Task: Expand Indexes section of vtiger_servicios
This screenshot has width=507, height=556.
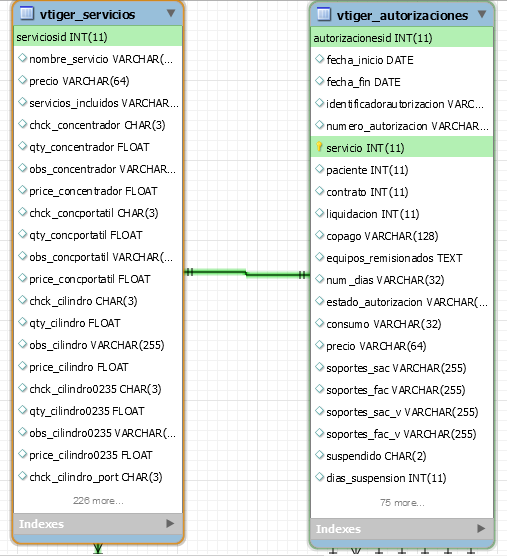Action: pyautogui.click(x=170, y=523)
